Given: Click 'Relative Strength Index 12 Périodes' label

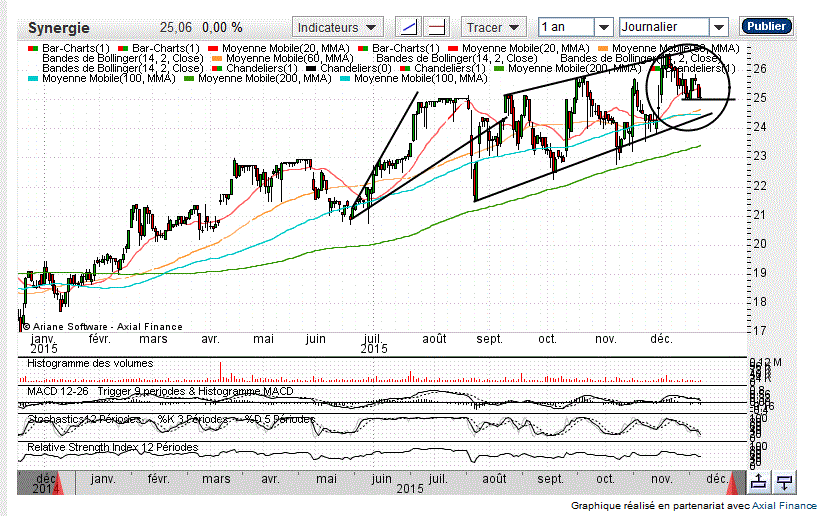Looking at the screenshot, I should (112, 448).
